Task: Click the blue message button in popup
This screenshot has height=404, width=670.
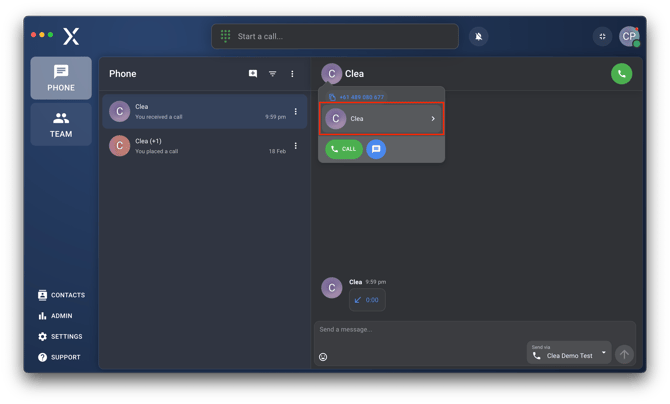Action: tap(376, 149)
